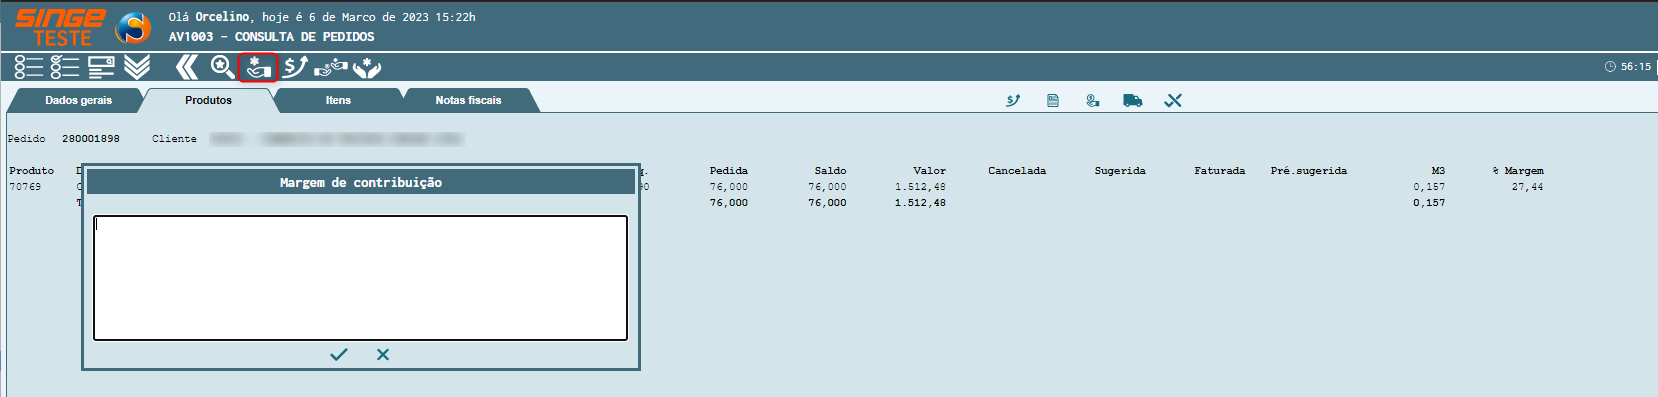The image size is (1658, 397).
Task: Click the truck delivery icon
Action: 1133,100
